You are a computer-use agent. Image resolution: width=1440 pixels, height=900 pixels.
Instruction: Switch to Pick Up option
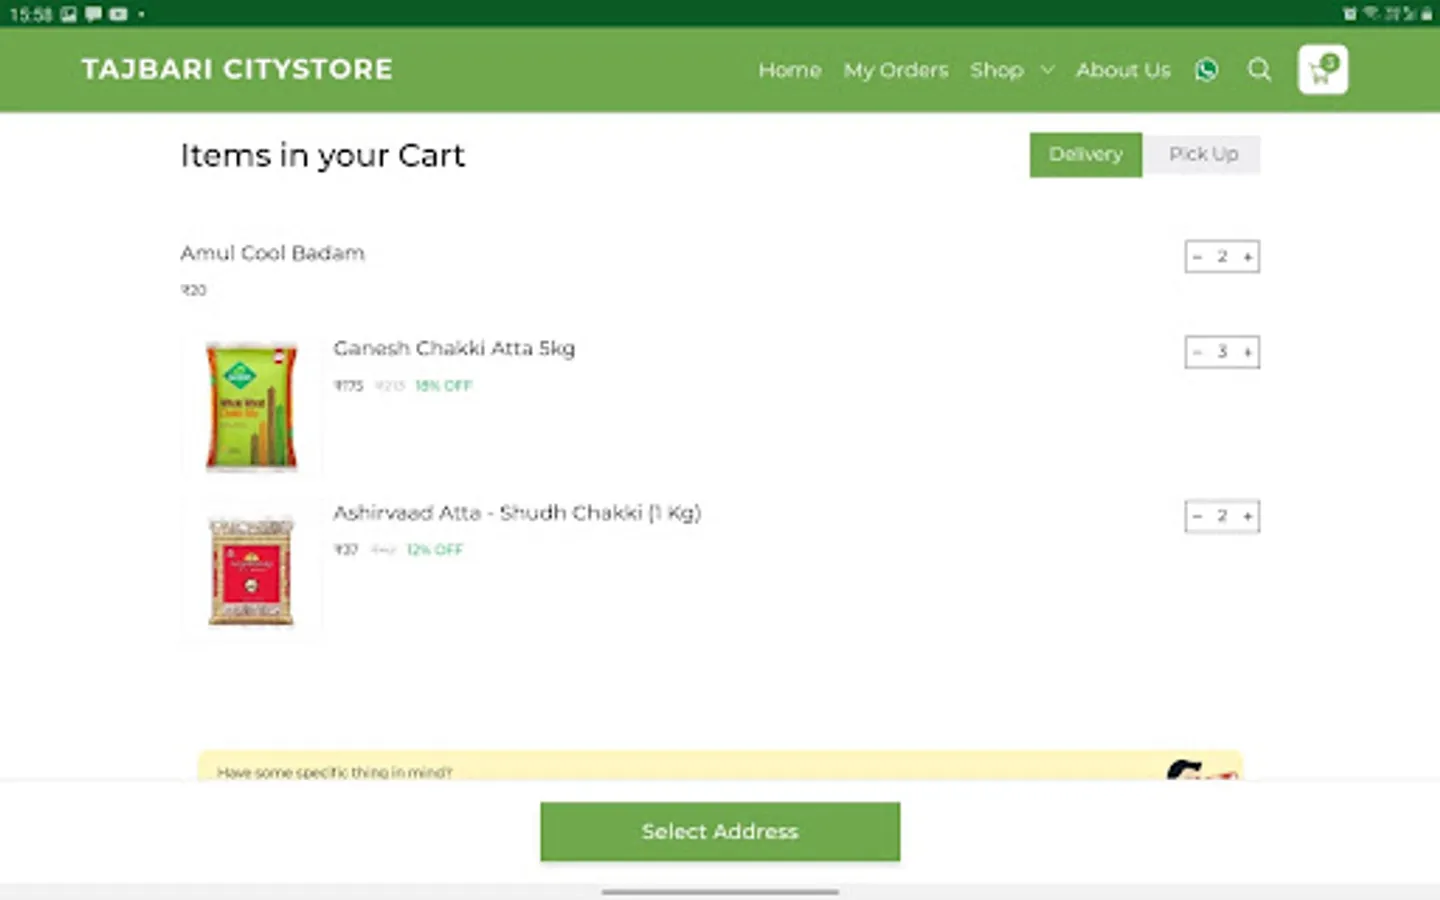[1203, 154]
